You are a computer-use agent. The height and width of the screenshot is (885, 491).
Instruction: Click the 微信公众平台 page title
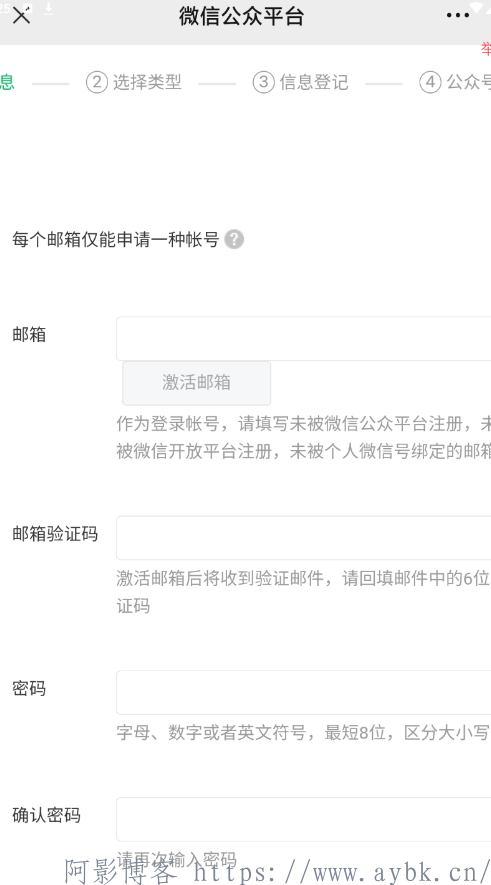click(242, 16)
